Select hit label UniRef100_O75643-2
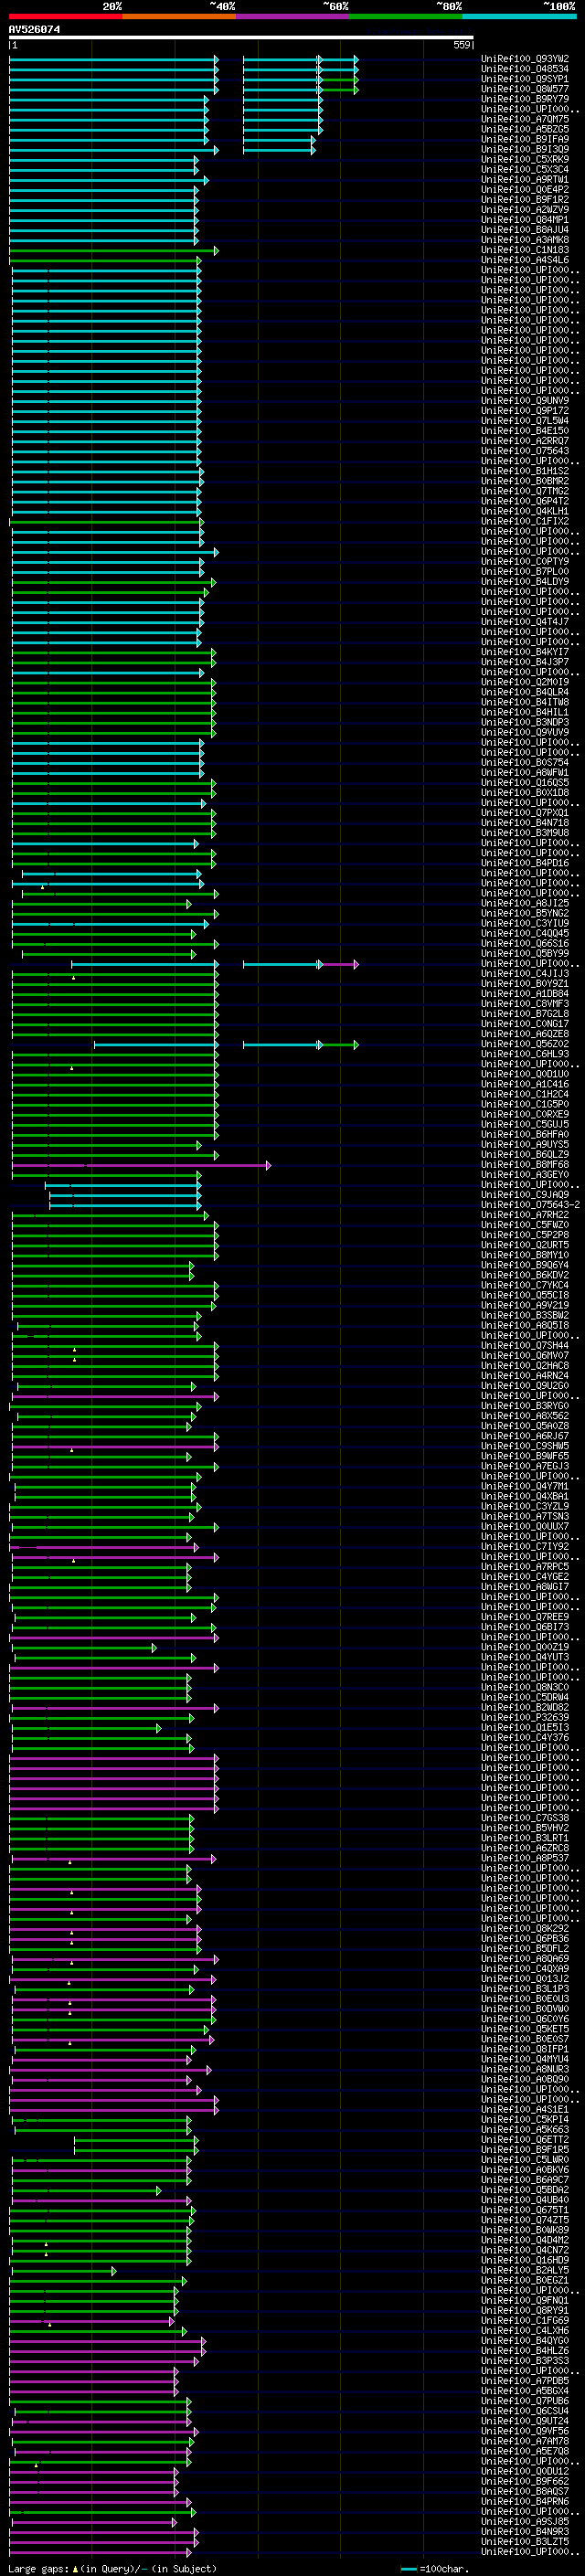 [530, 1205]
